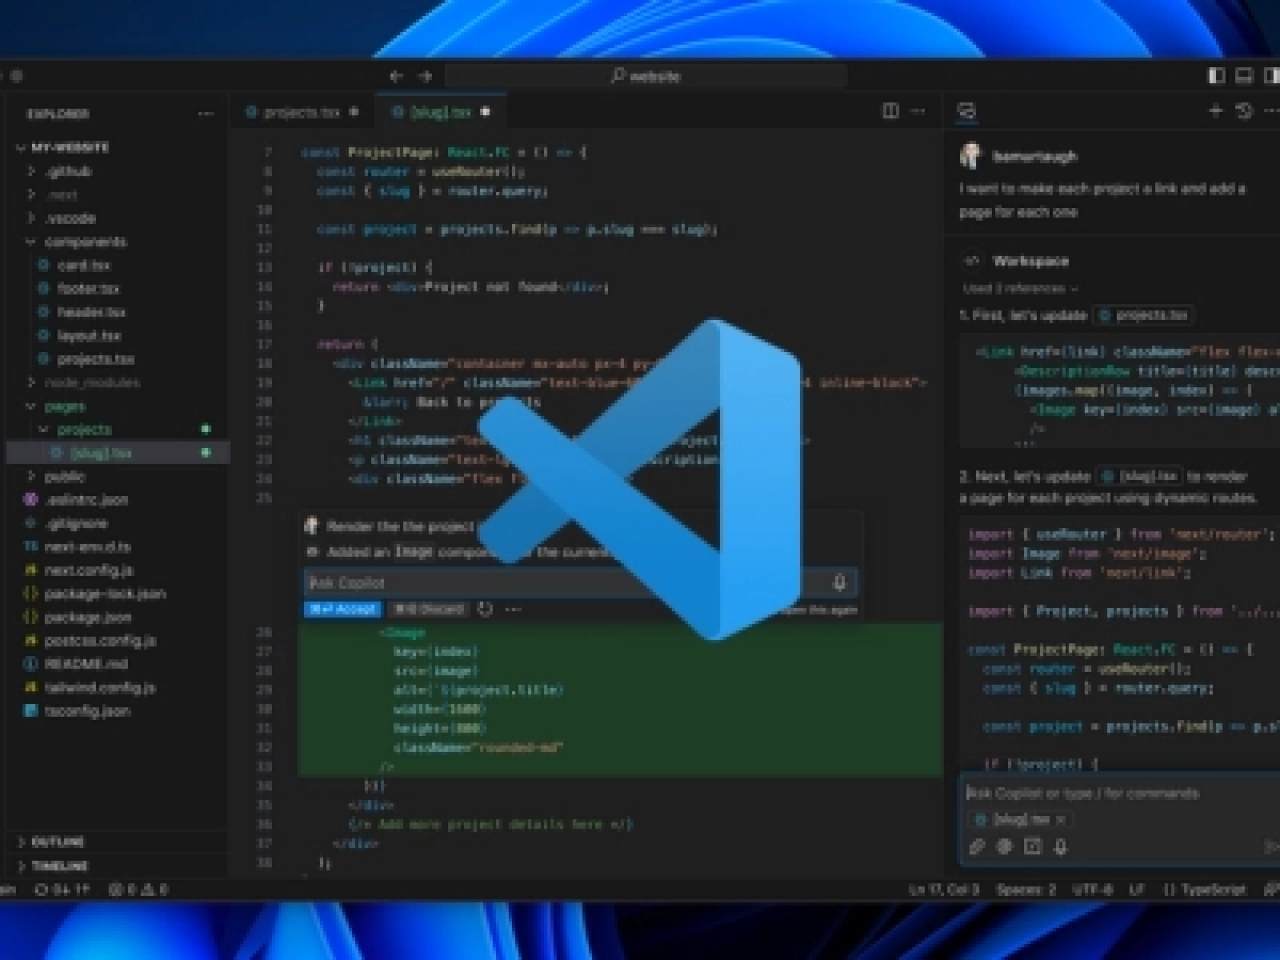Viewport: 1280px width, 960px height.
Task: Open projects.tsx under components in explorer
Action: (x=118, y=359)
